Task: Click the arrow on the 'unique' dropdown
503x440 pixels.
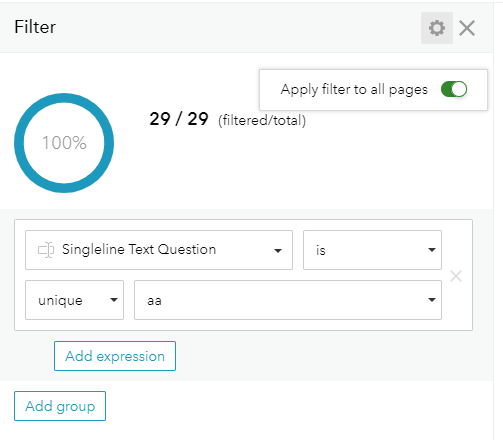Action: point(114,300)
